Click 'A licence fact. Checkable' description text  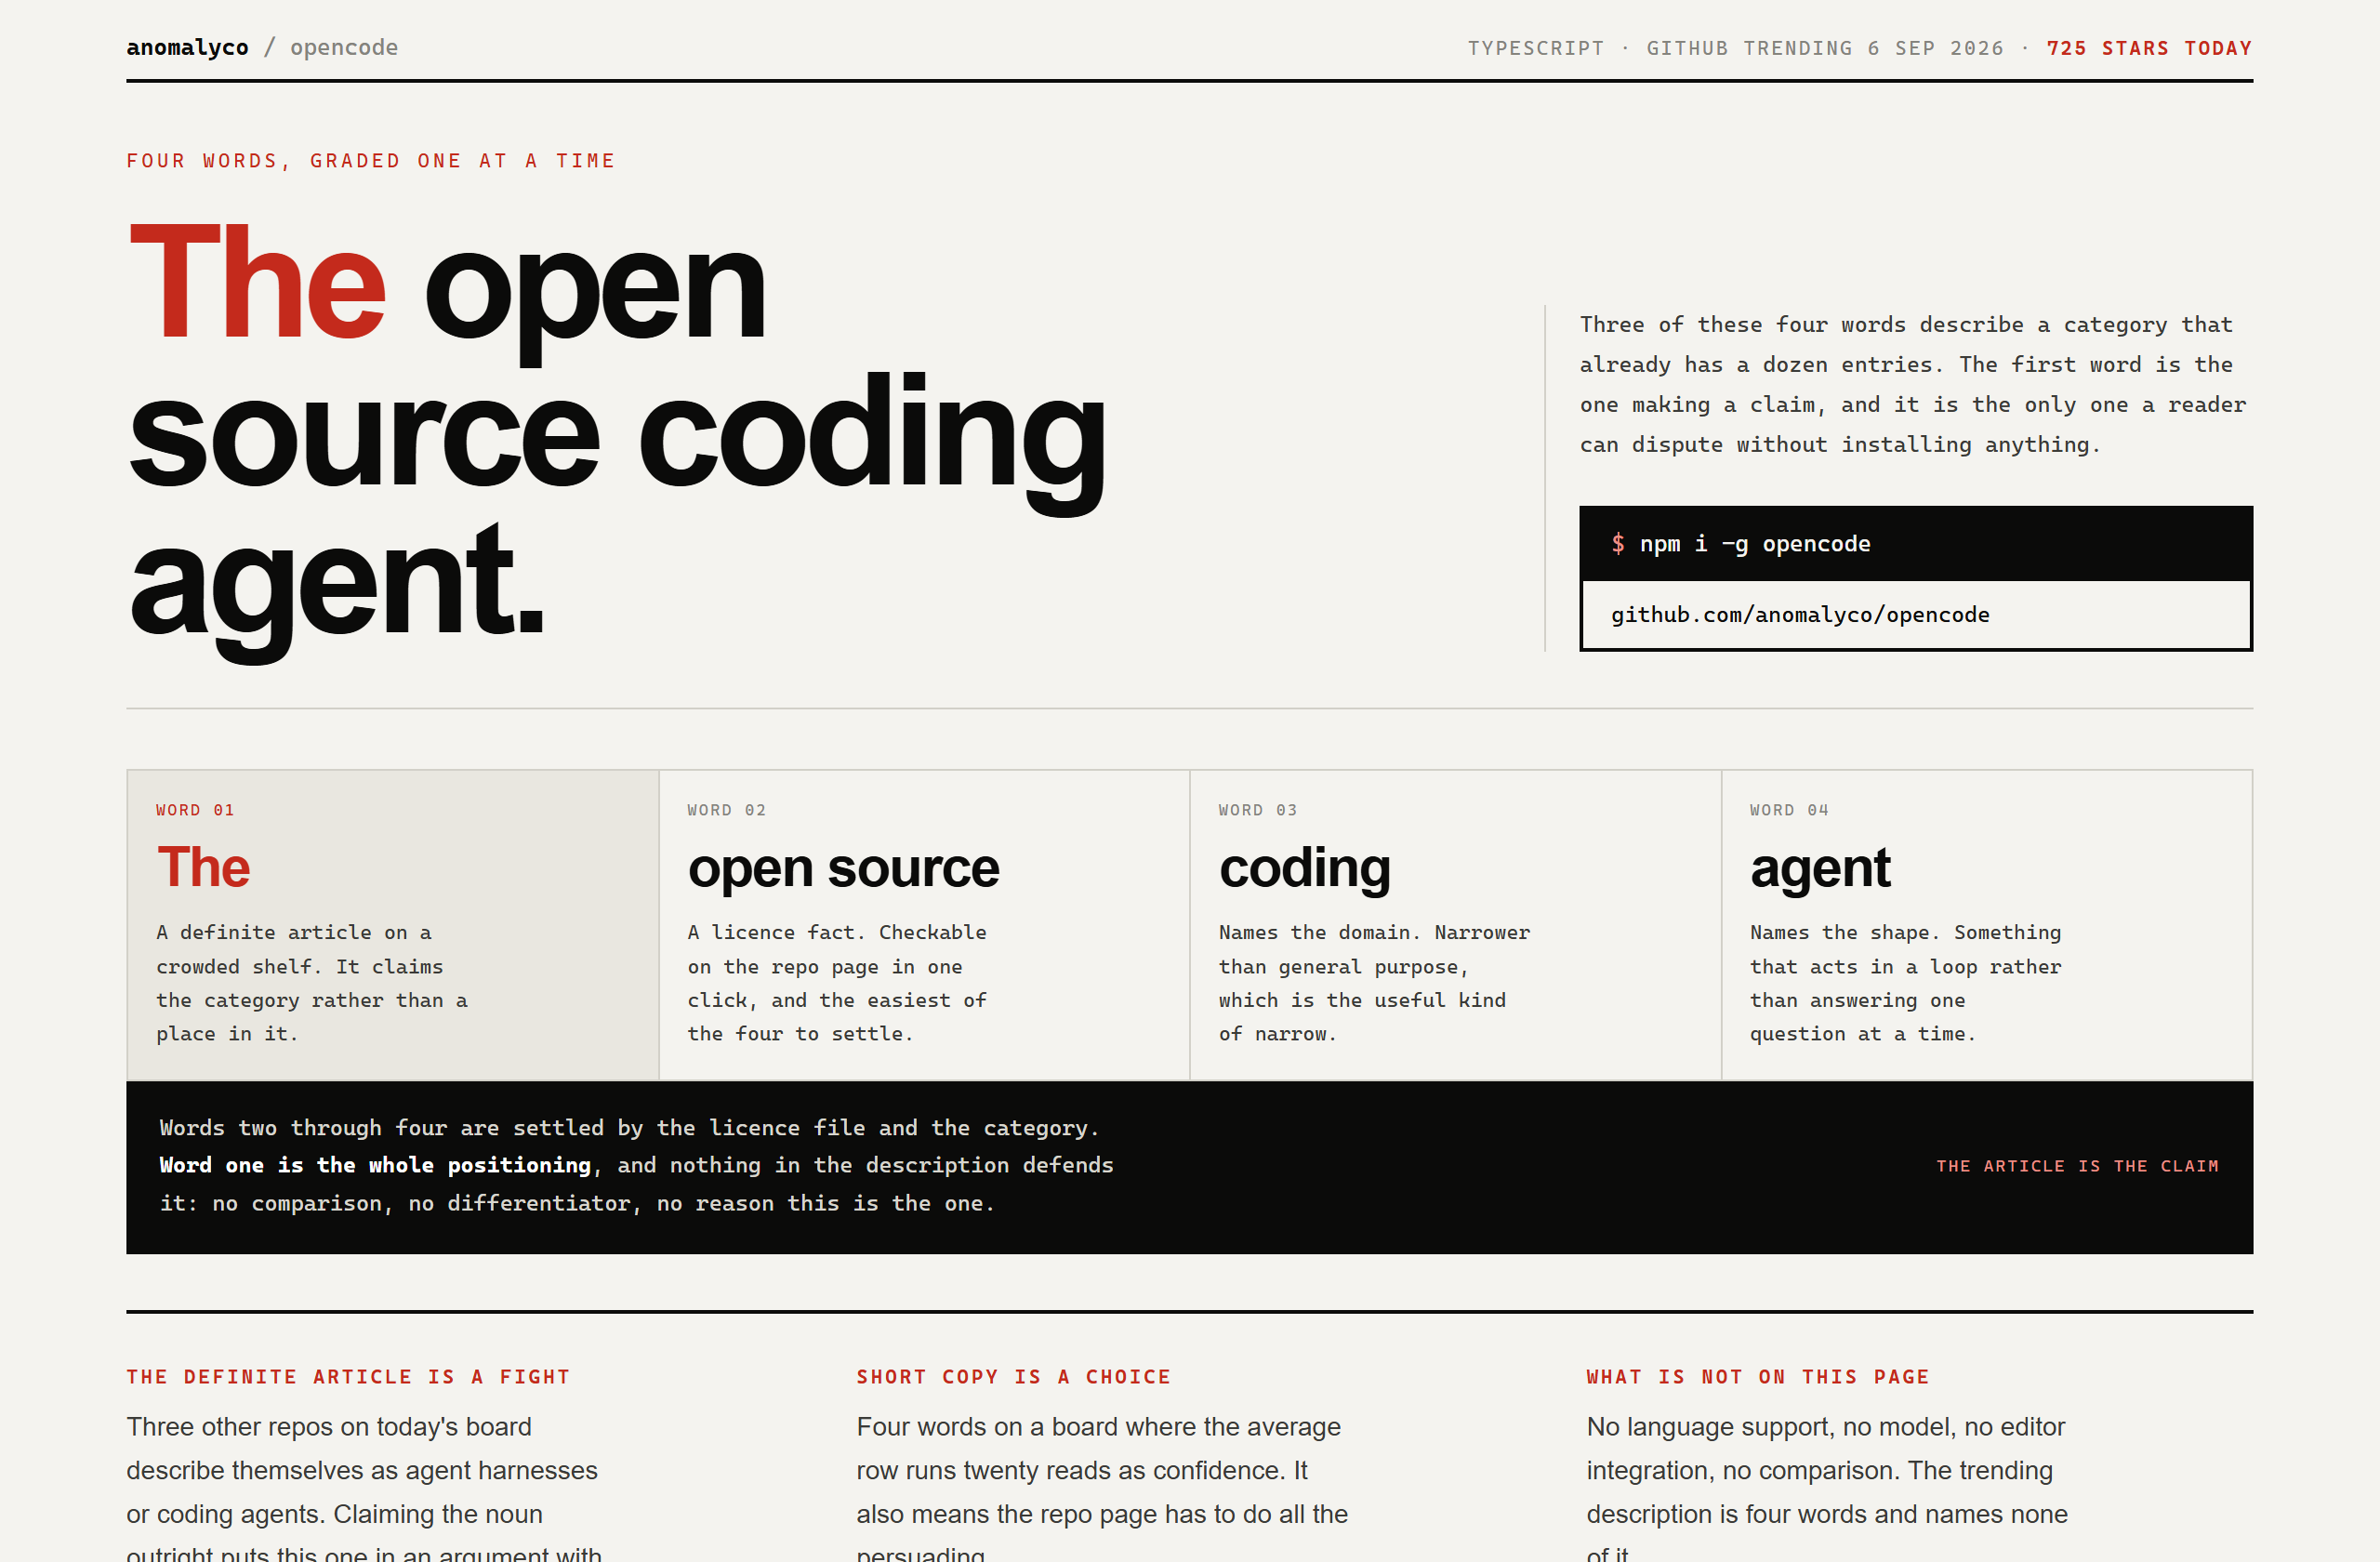click(x=837, y=983)
